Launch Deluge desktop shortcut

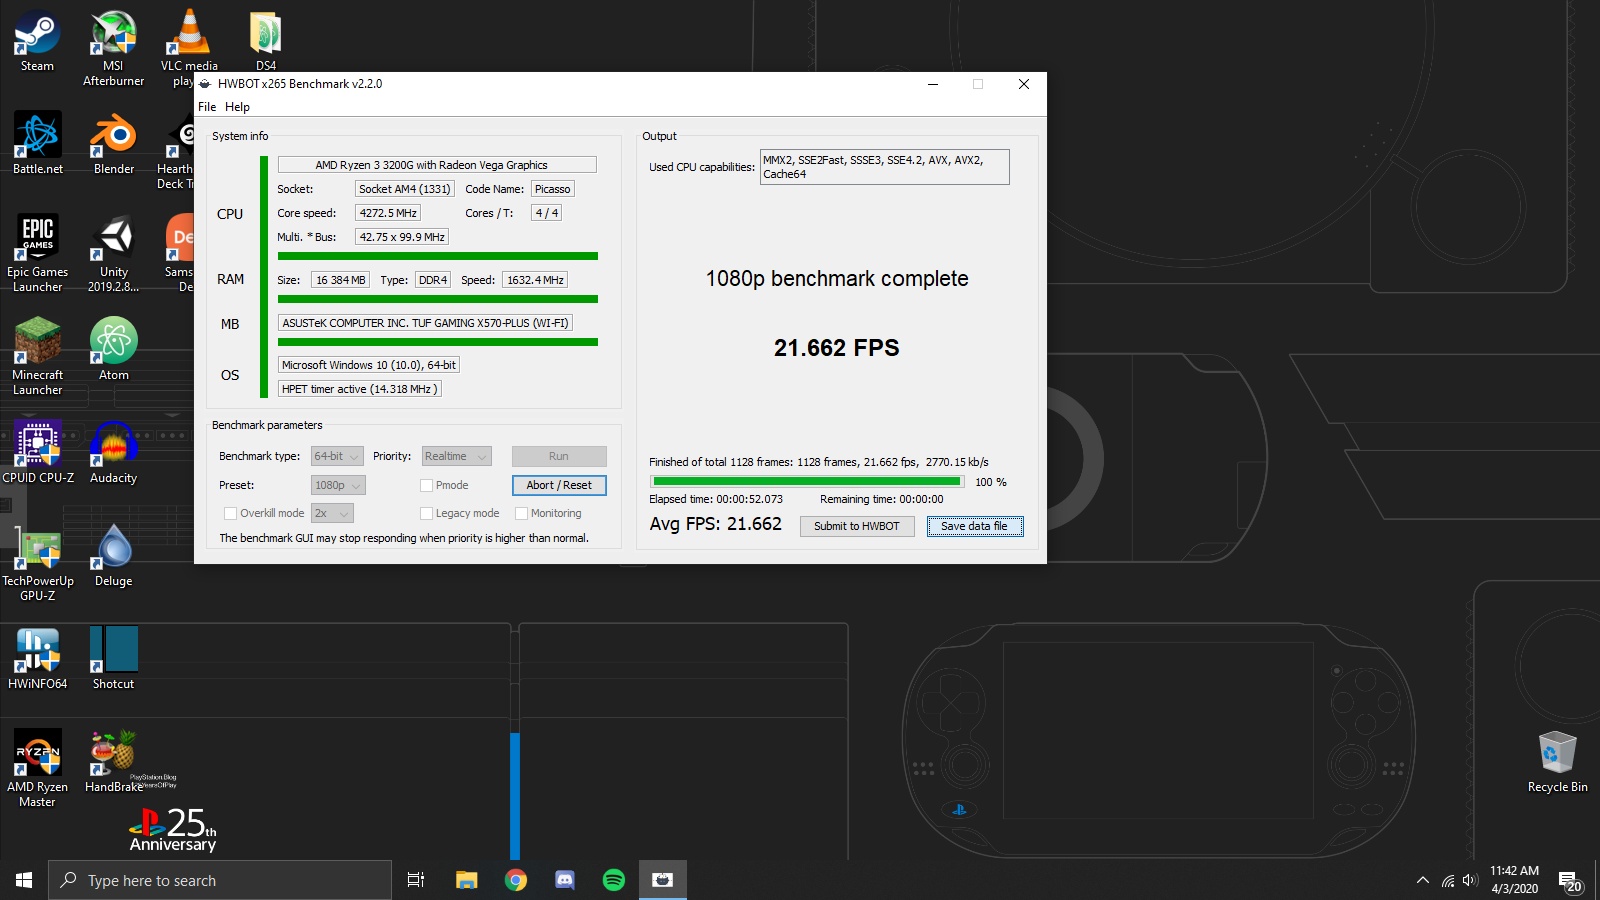click(x=113, y=556)
